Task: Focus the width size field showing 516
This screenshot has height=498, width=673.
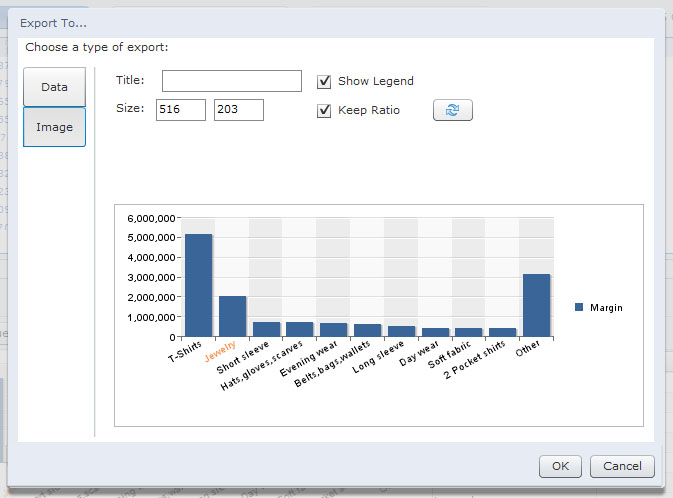Action: pos(181,110)
